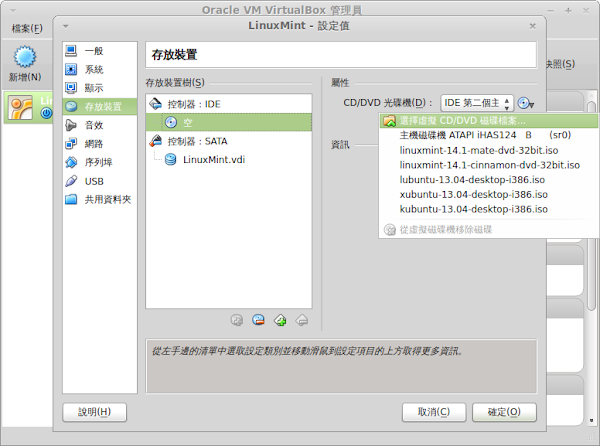This screenshot has width=600, height=446.
Task: Click the add attachment toolbar icon
Action: (237, 320)
